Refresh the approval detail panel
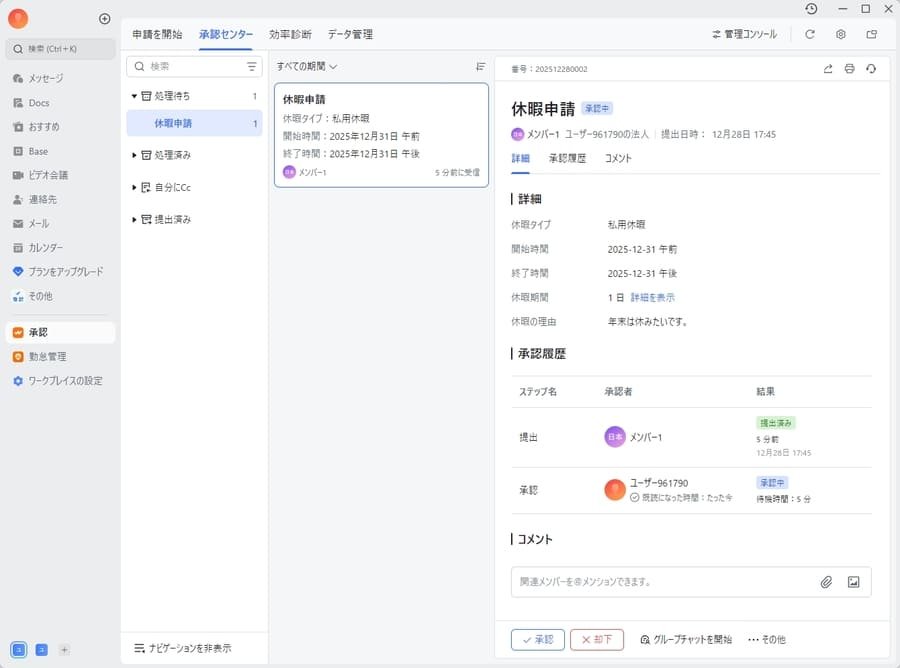900x668 pixels. [871, 69]
